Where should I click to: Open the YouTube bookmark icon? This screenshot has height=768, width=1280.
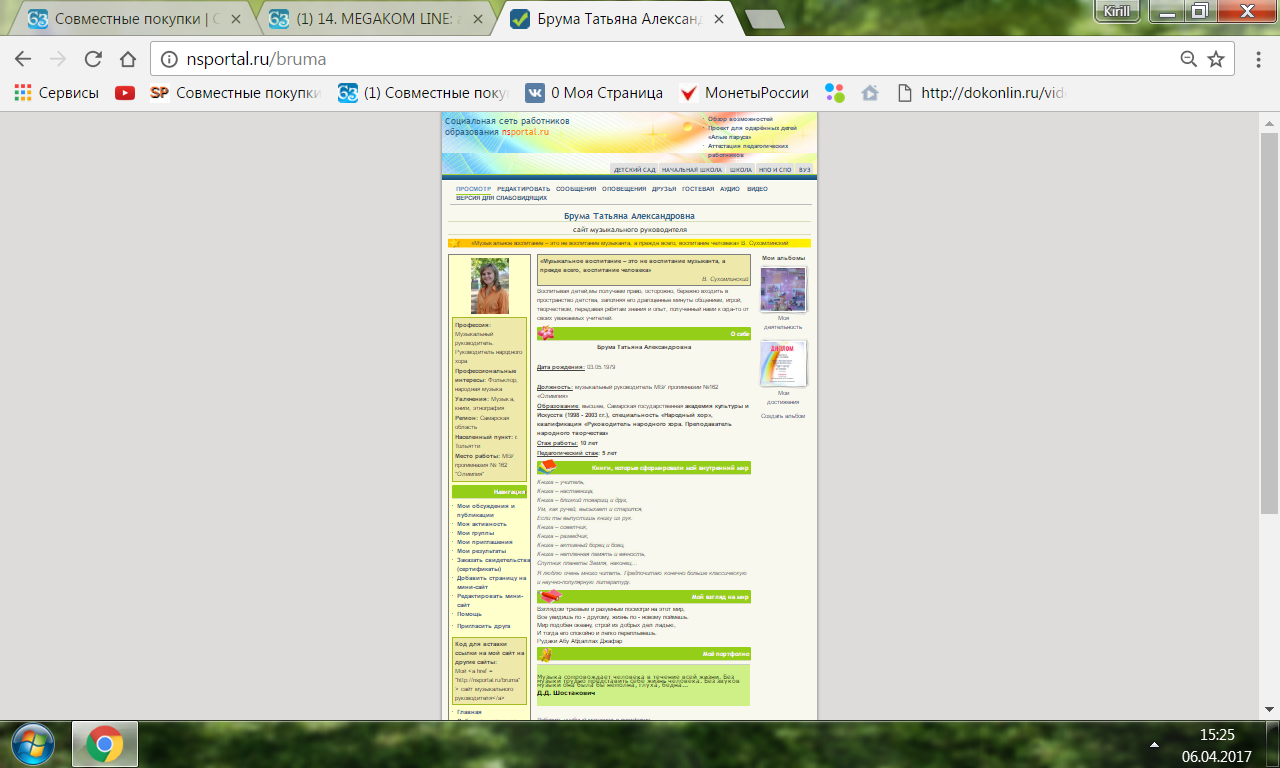click(125, 93)
